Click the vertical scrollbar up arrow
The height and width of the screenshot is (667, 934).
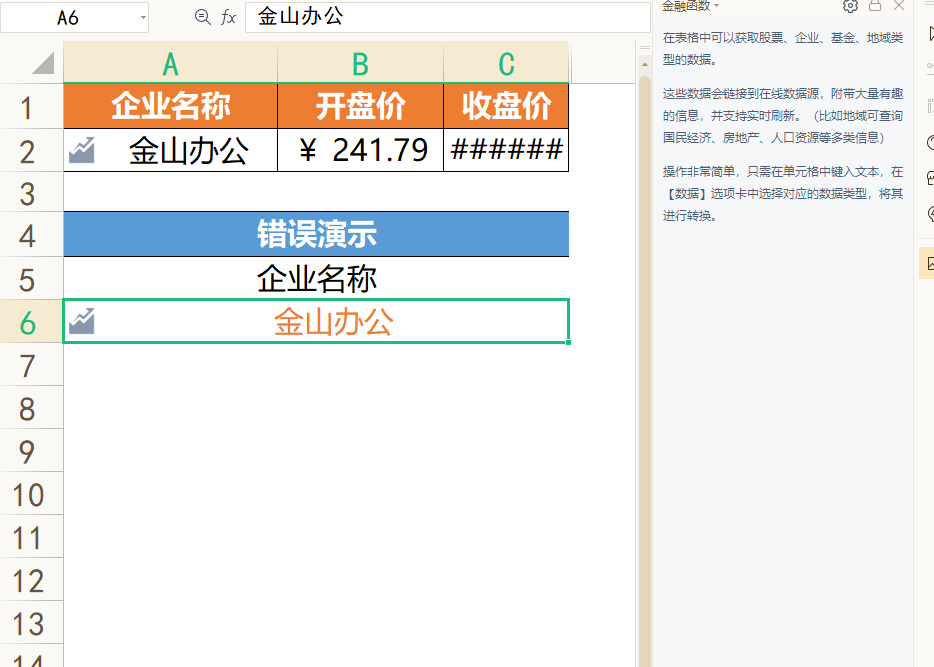tap(645, 64)
